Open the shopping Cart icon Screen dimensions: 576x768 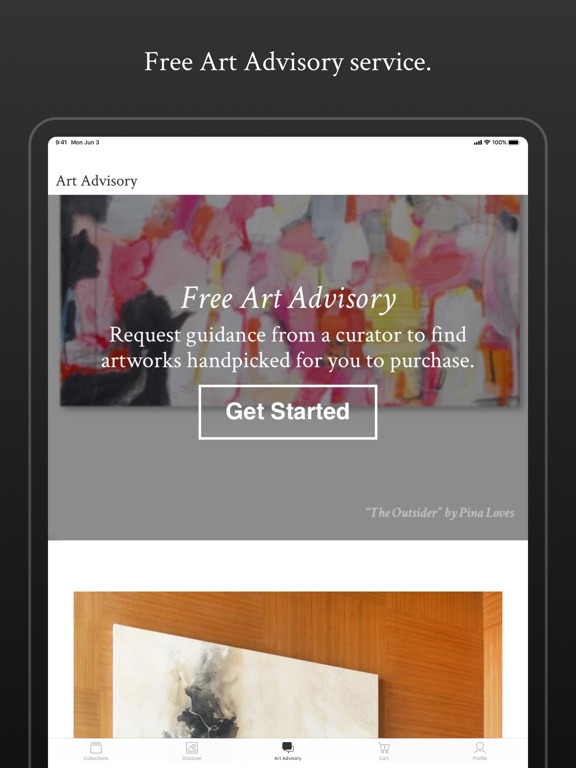pos(384,748)
